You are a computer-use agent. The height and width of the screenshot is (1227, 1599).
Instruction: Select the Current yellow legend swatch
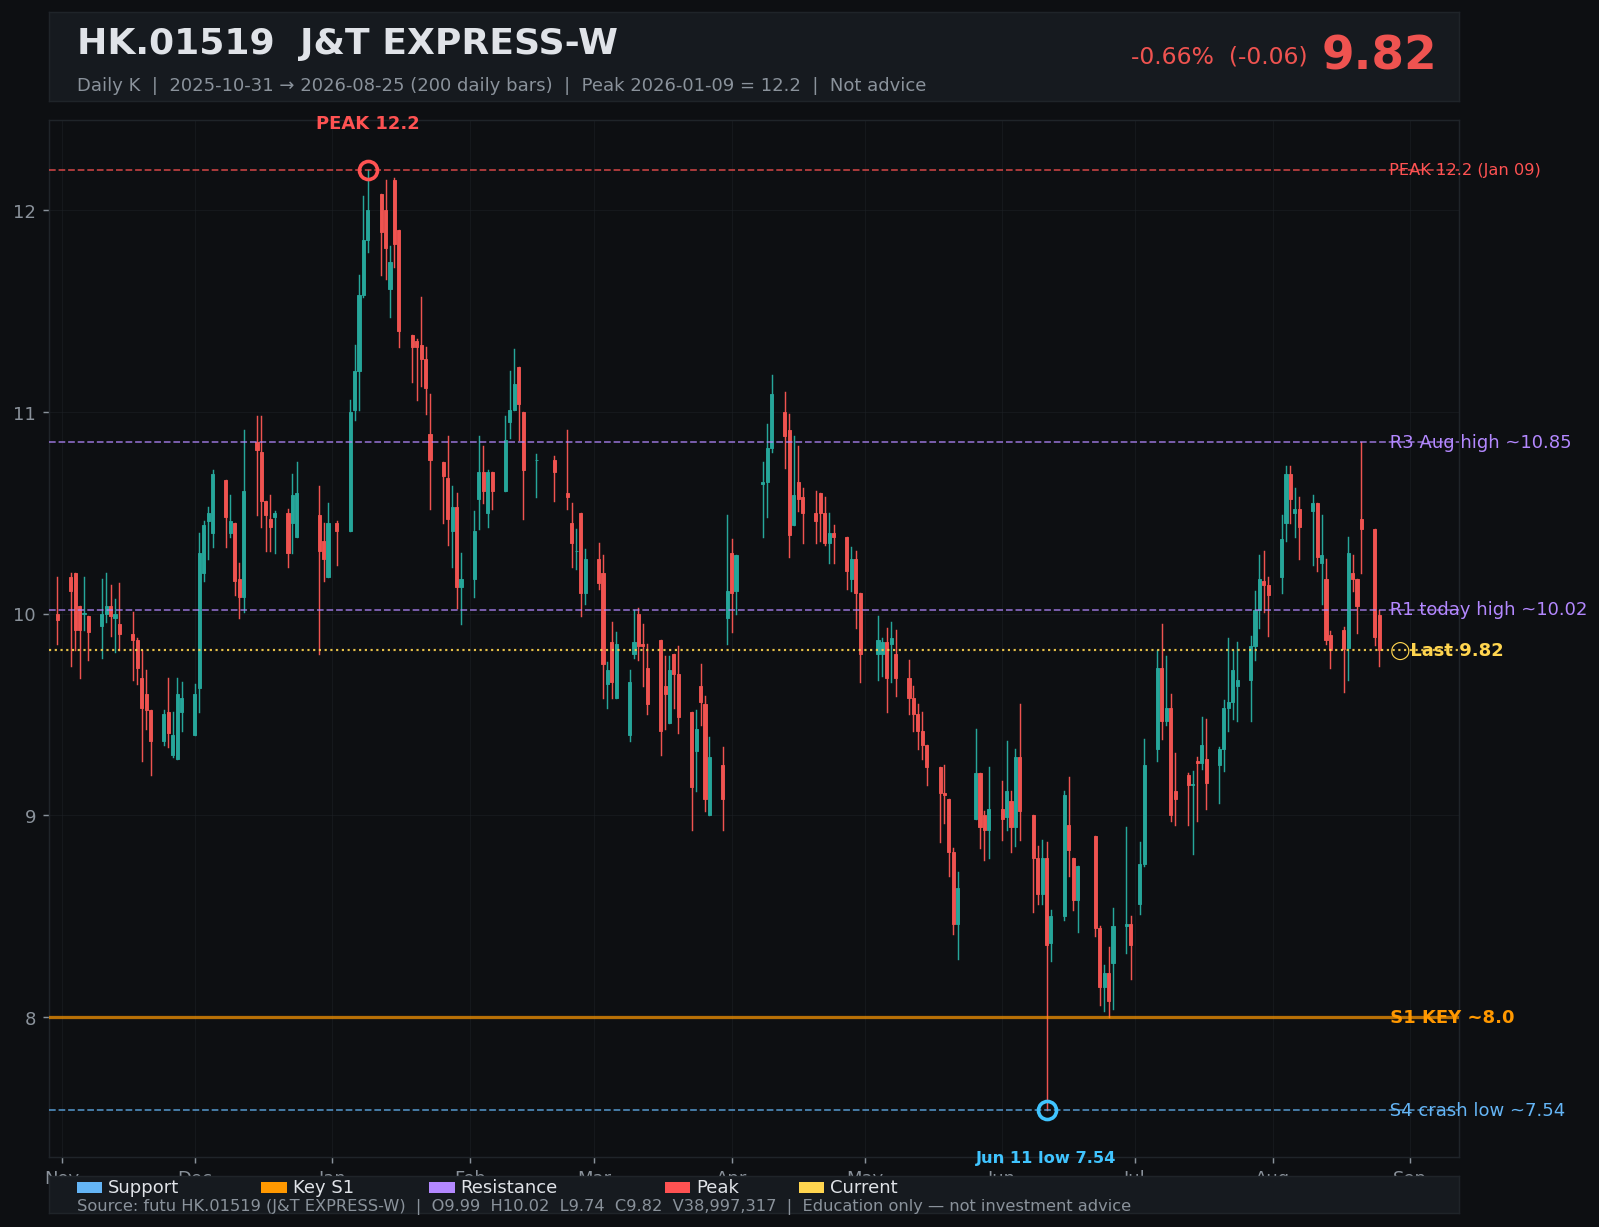click(812, 1187)
